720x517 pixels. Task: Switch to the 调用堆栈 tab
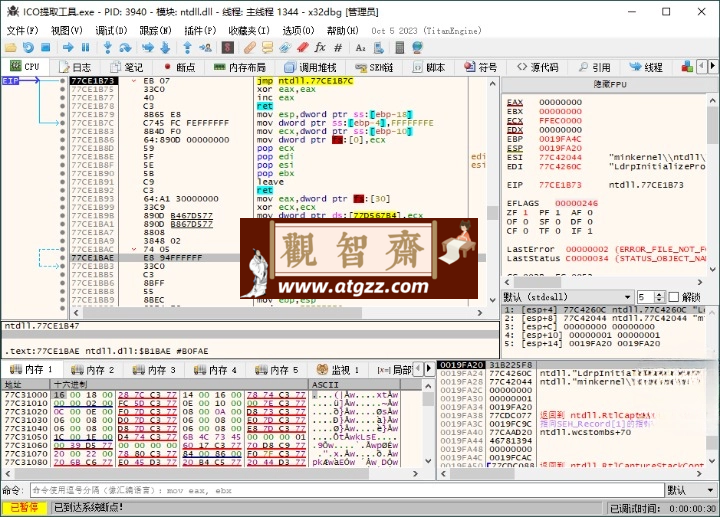pos(310,67)
